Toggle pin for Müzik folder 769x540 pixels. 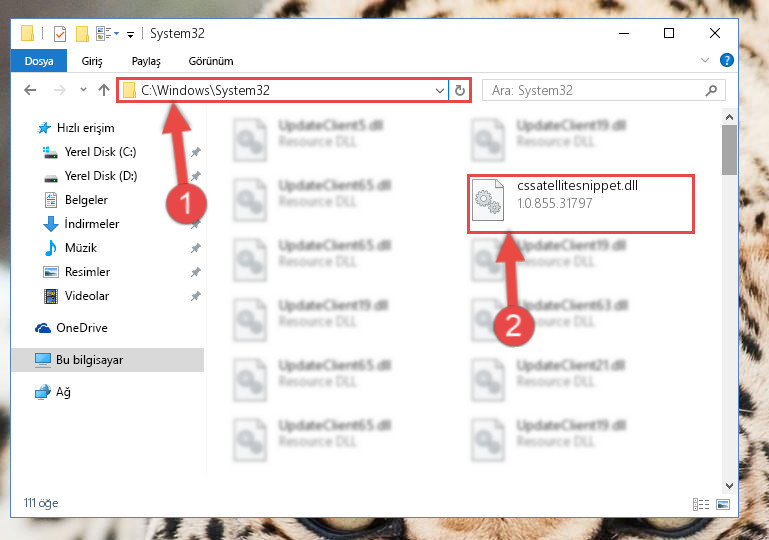point(196,248)
